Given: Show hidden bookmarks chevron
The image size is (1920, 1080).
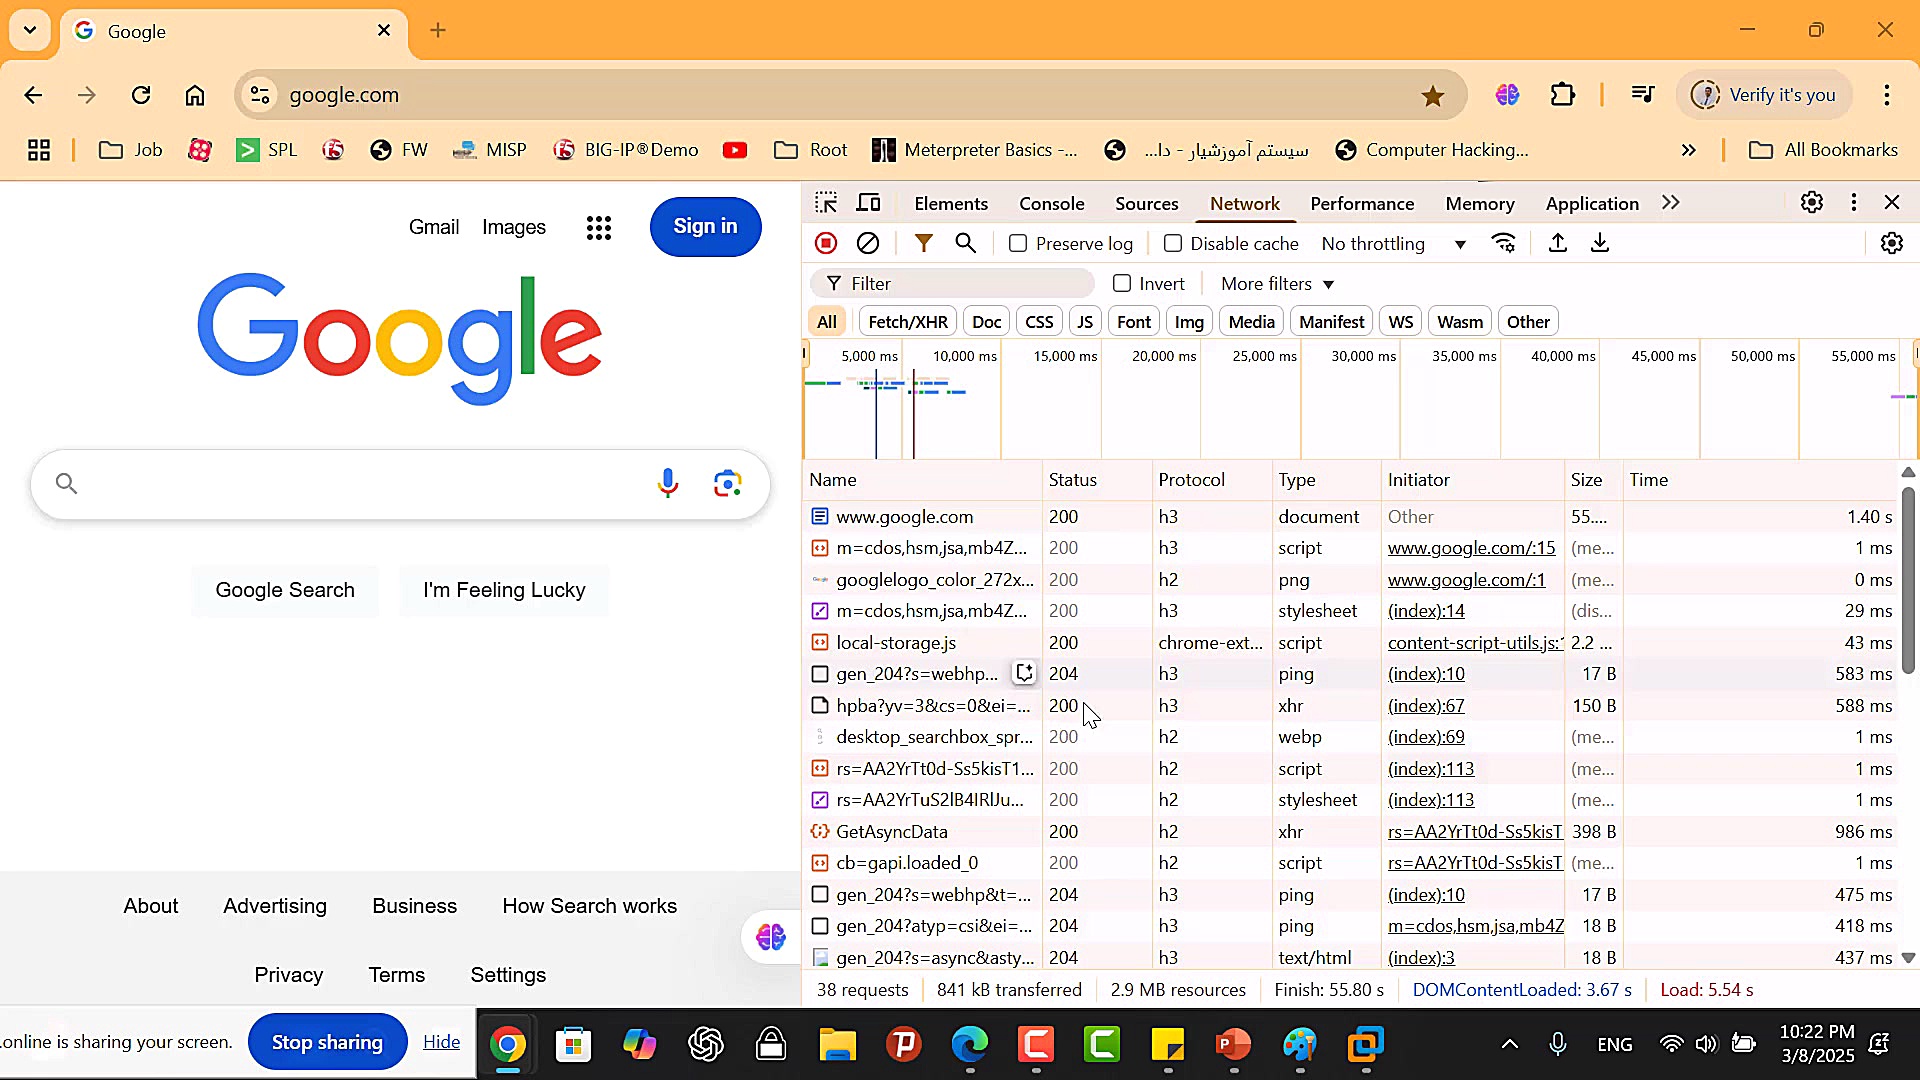Looking at the screenshot, I should (x=1689, y=150).
